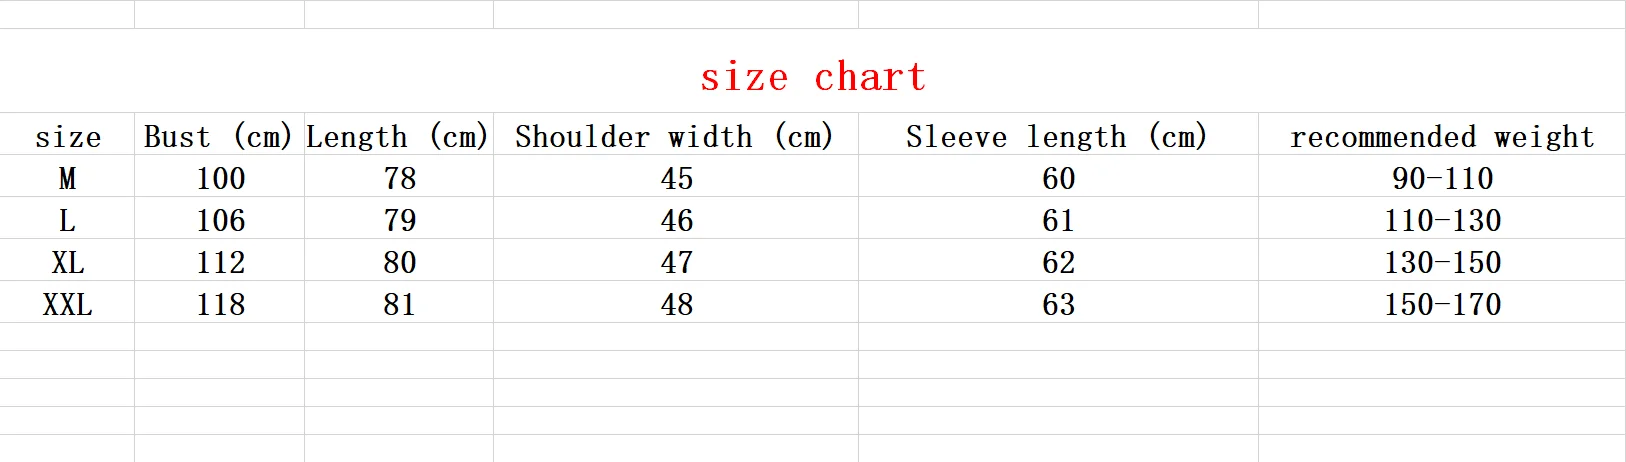1626x462 pixels.
Task: Click the shoulder width 47 cell
Action: tap(675, 260)
